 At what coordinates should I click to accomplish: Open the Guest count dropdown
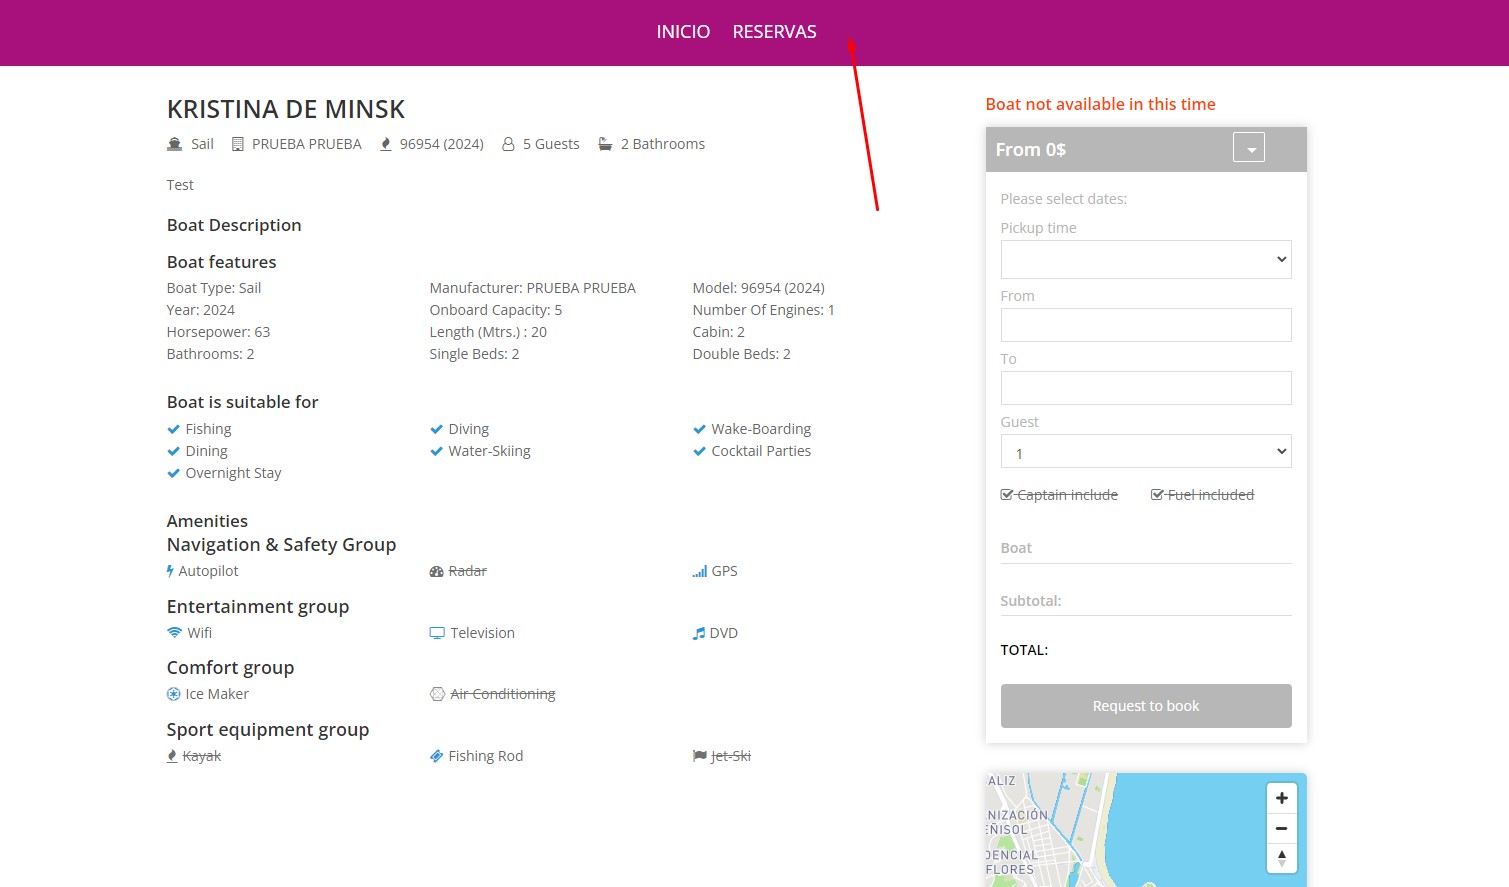(1146, 452)
